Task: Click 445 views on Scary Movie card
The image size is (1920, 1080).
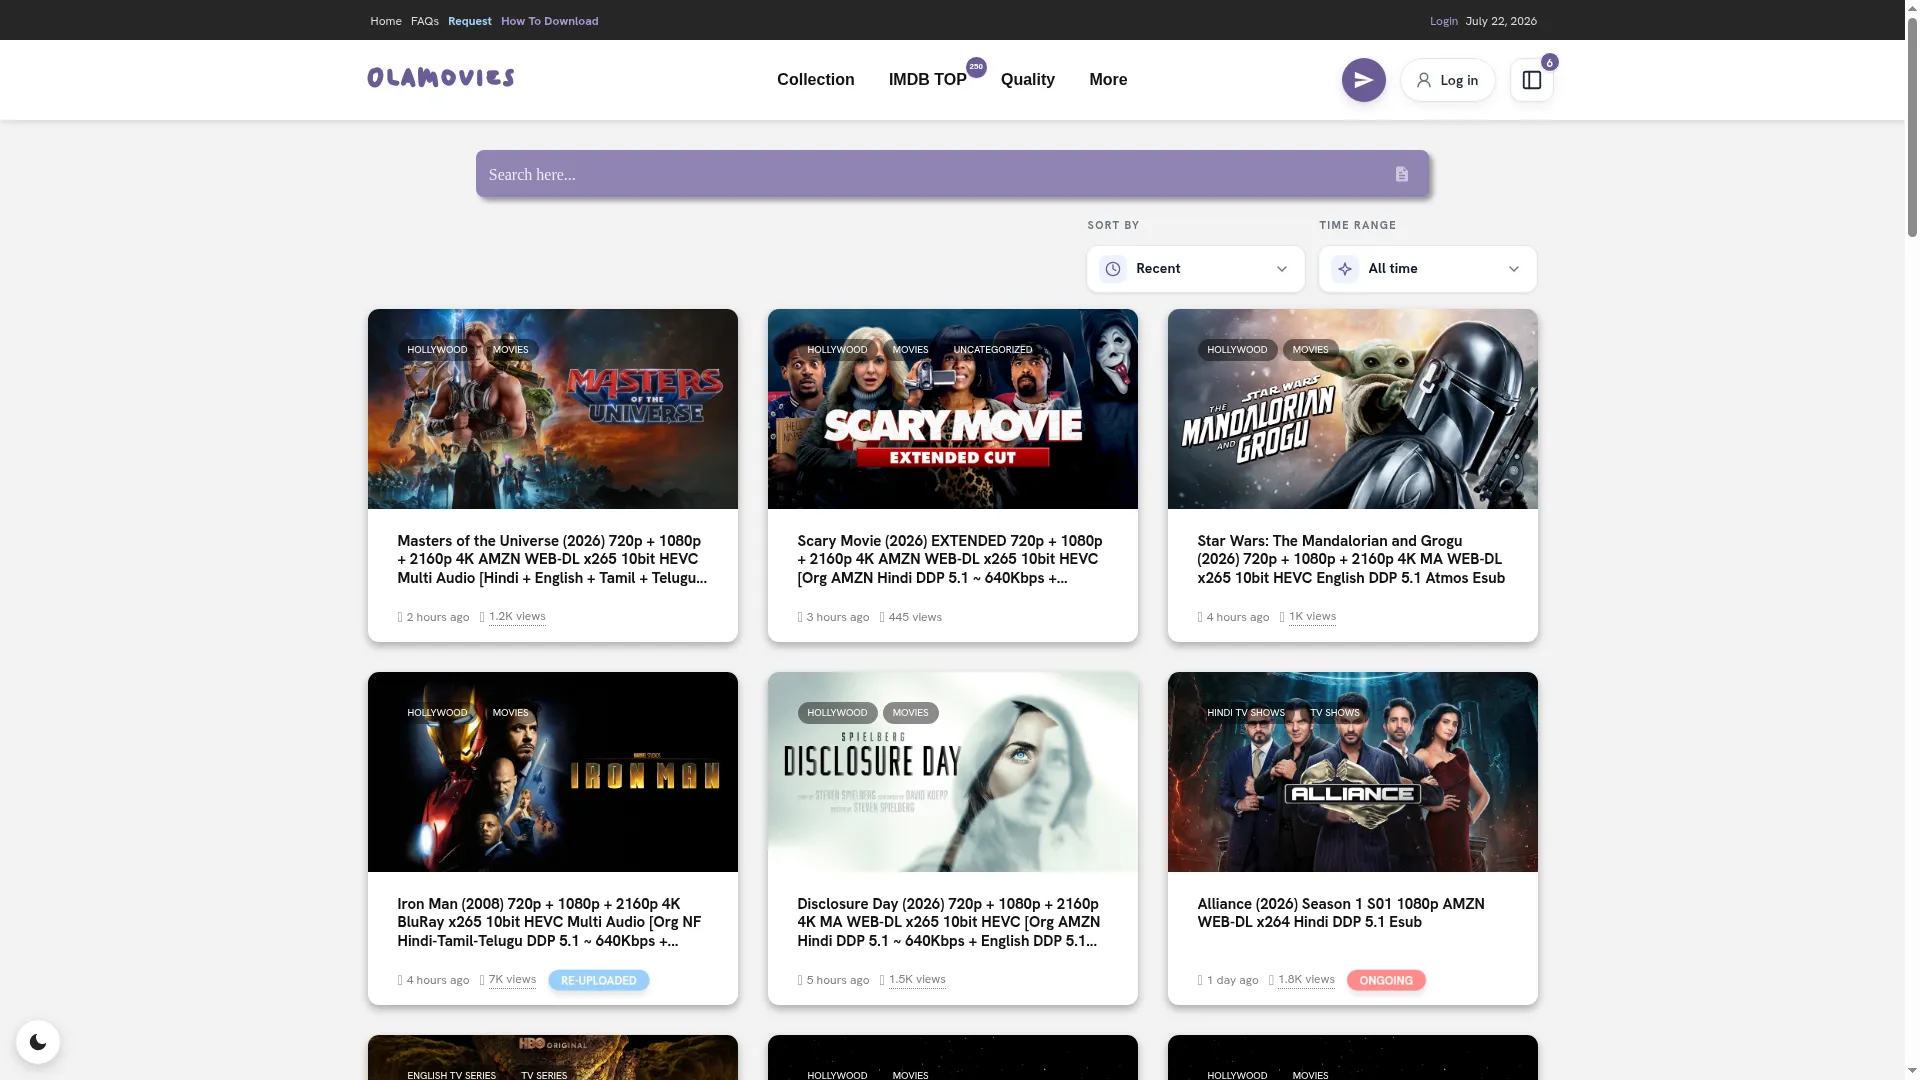Action: pos(915,617)
